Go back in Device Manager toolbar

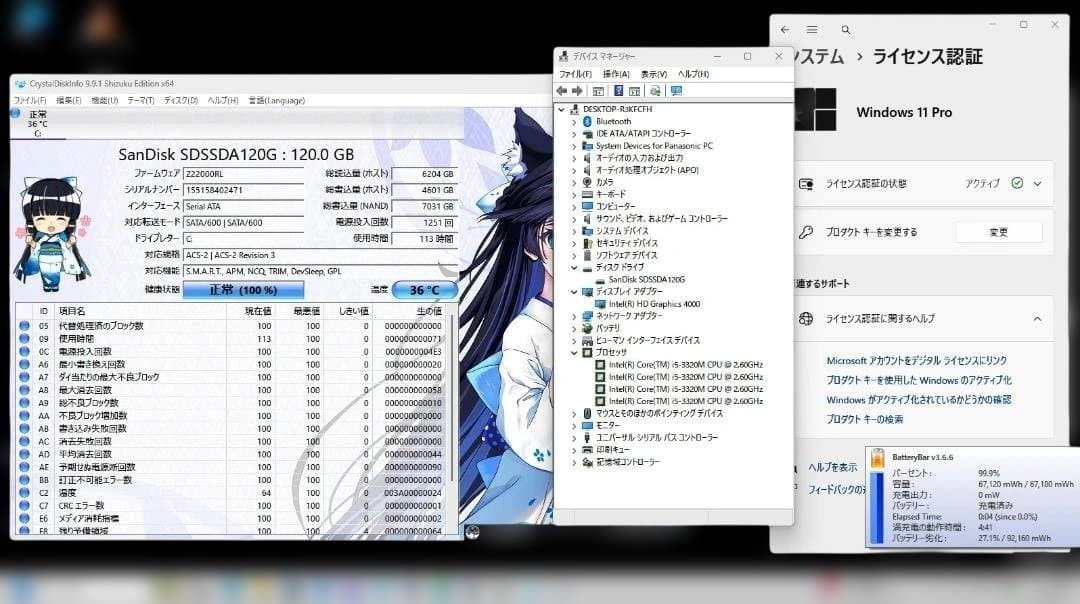pyautogui.click(x=561, y=91)
